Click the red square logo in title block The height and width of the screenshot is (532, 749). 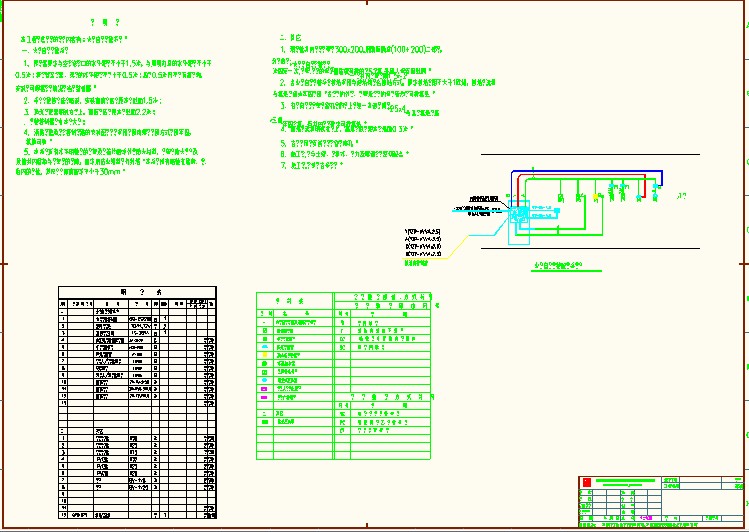[x=586, y=483]
